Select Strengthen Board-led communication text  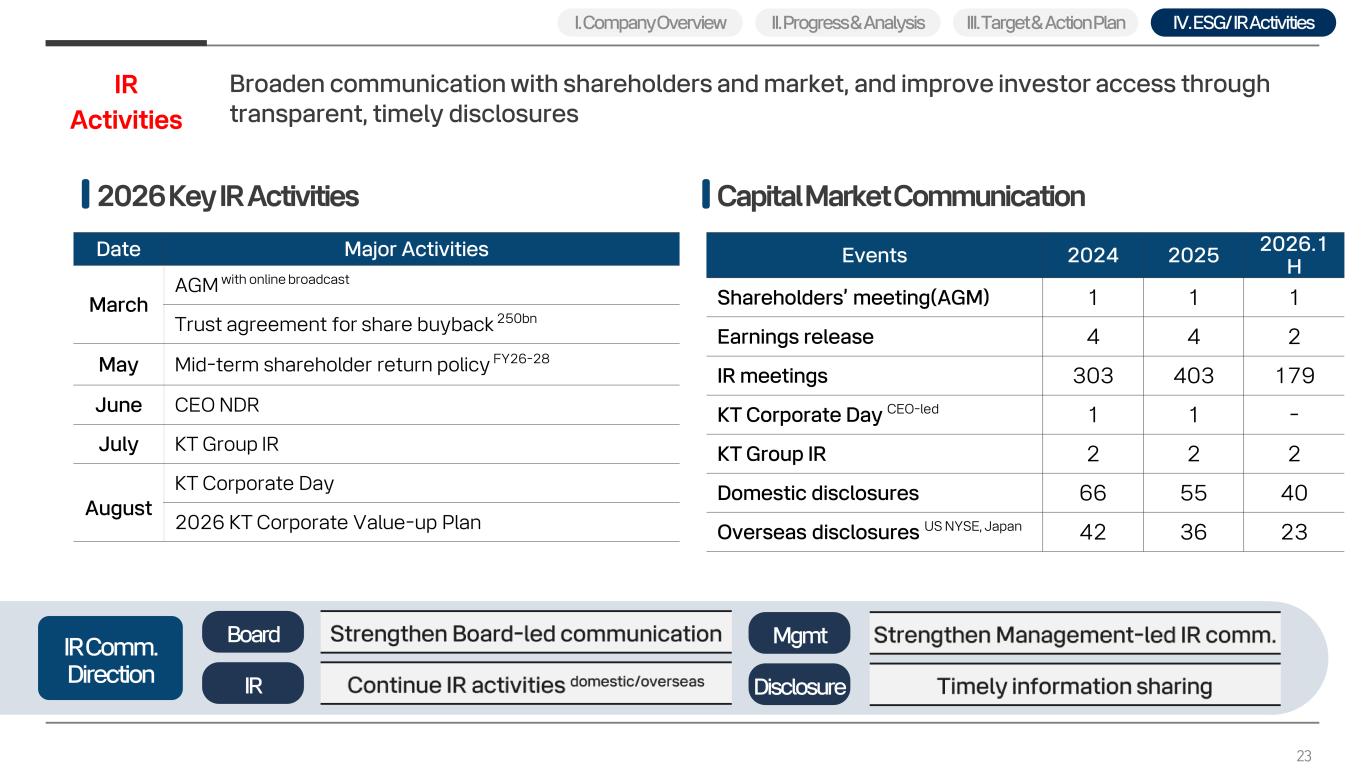click(x=526, y=633)
